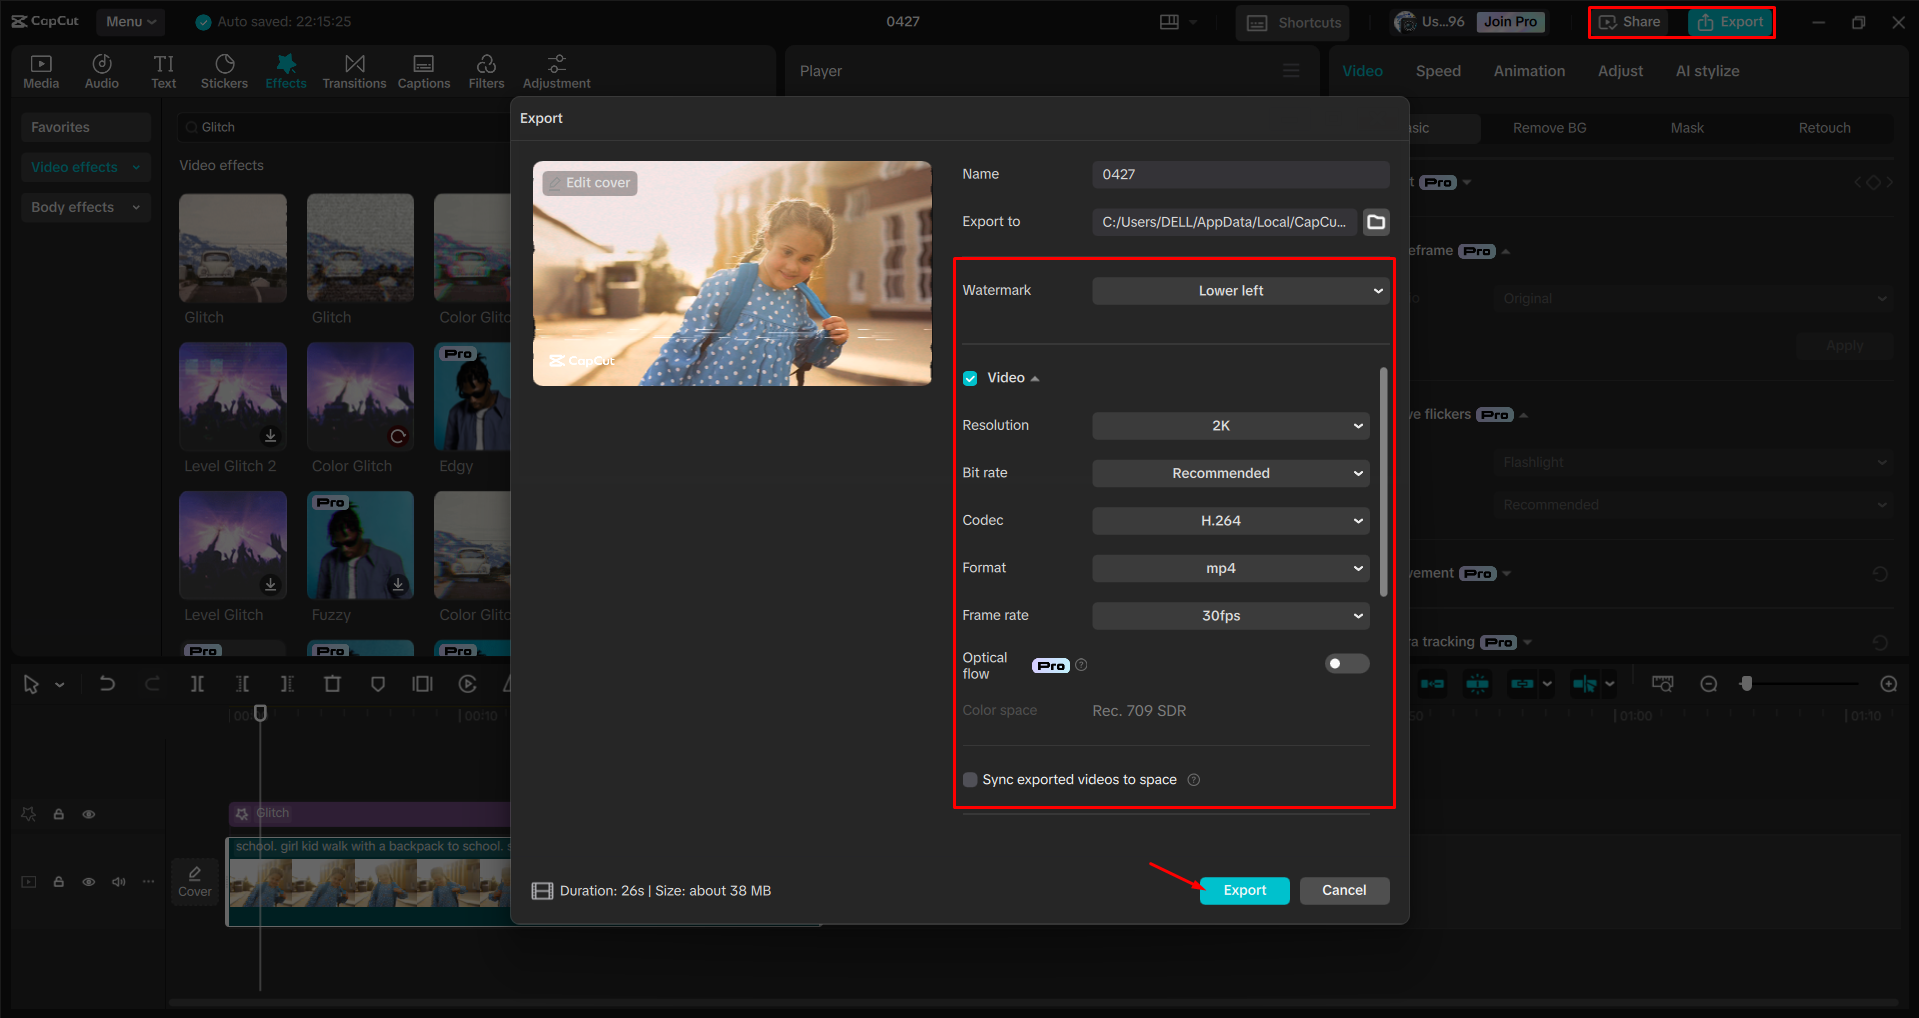Viewport: 1919px width, 1018px height.
Task: Edit the export name field showing 0427
Action: pos(1240,174)
